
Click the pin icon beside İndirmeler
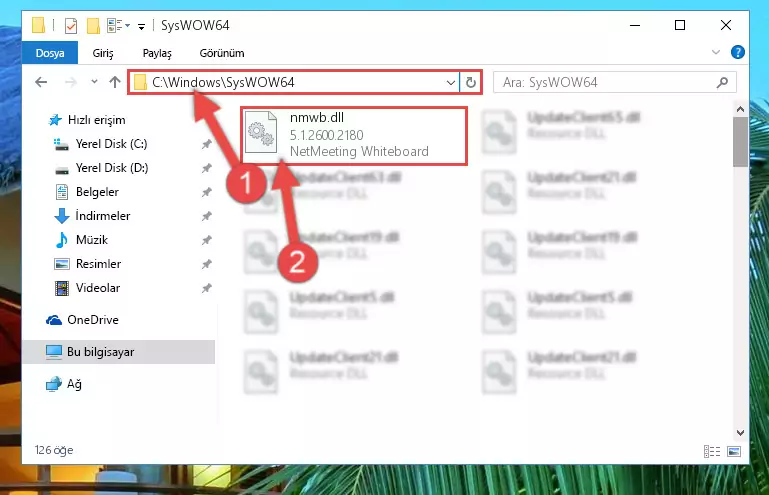(x=206, y=216)
